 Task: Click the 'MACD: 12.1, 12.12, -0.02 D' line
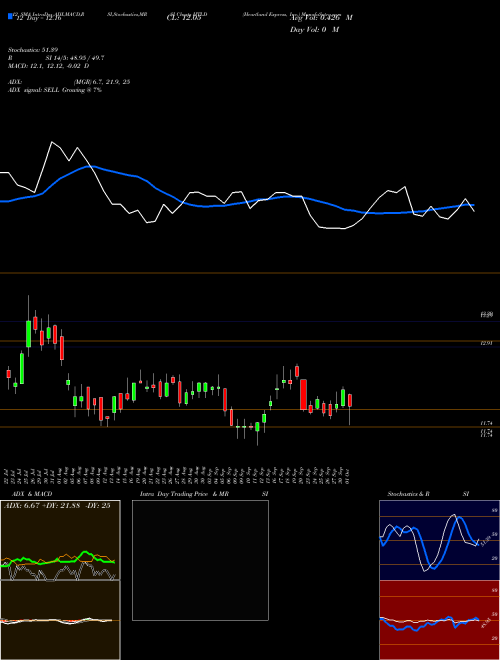click(x=48, y=66)
